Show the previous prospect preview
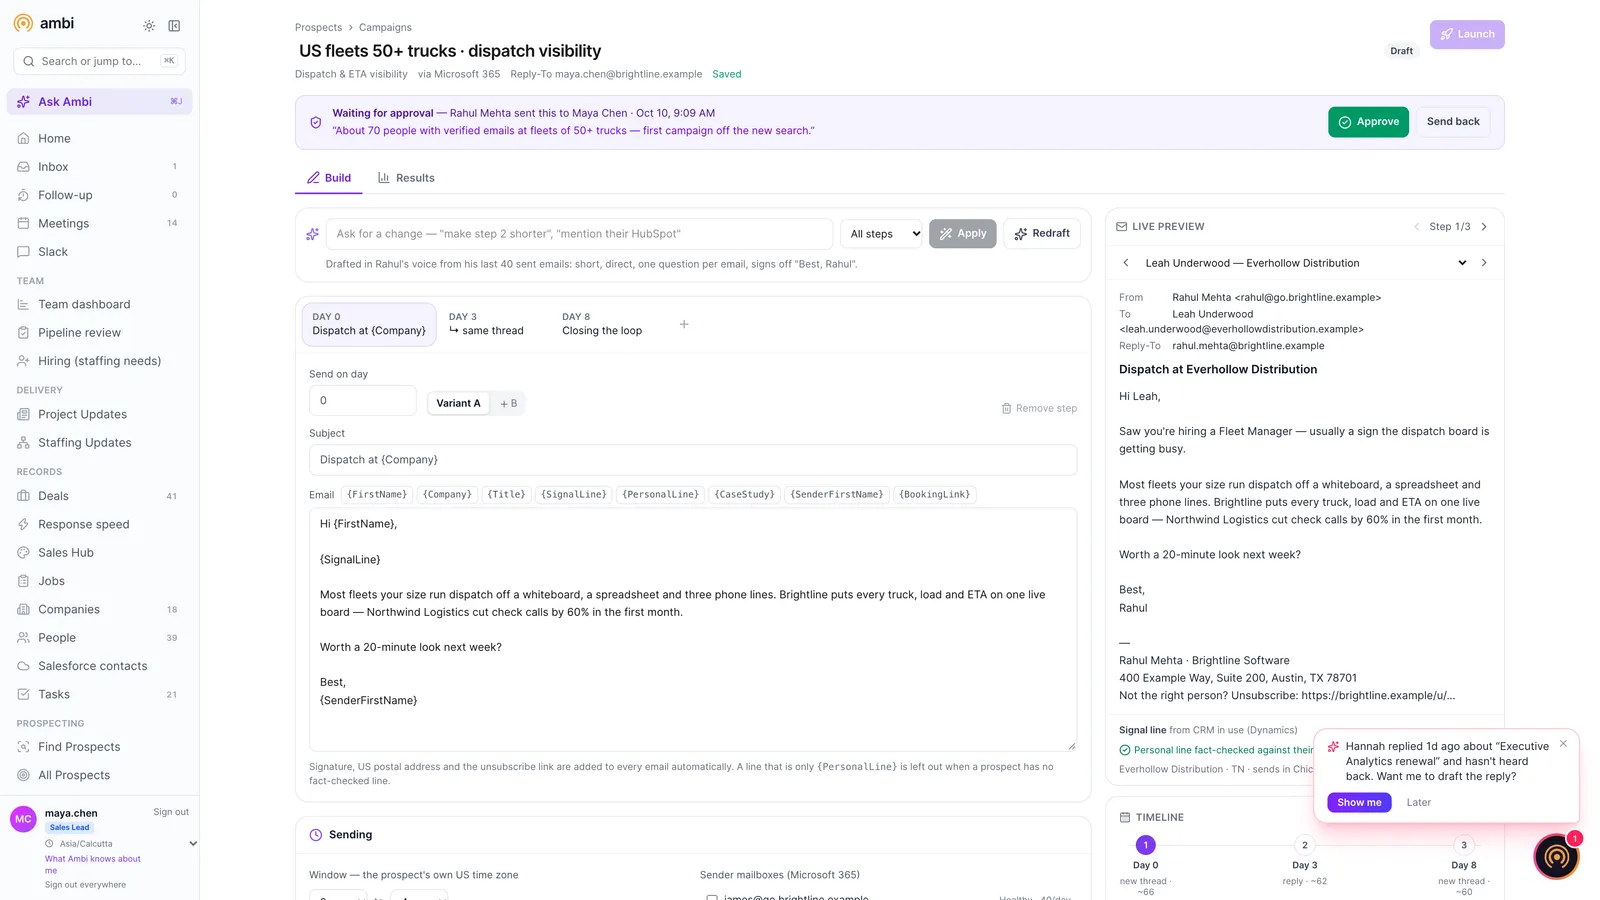Image resolution: width=1600 pixels, height=900 pixels. (x=1126, y=263)
